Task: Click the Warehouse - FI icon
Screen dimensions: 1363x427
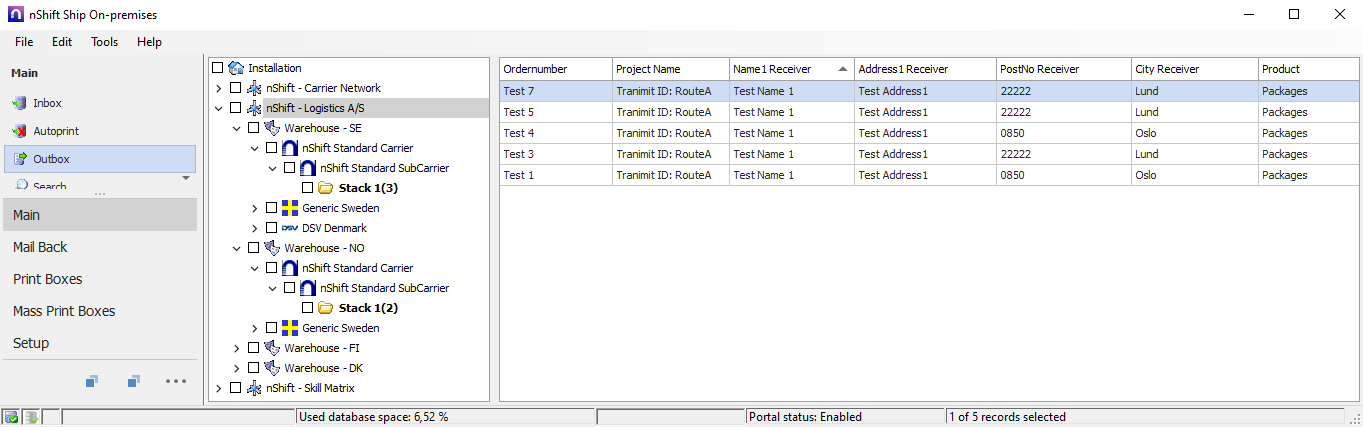Action: click(272, 348)
